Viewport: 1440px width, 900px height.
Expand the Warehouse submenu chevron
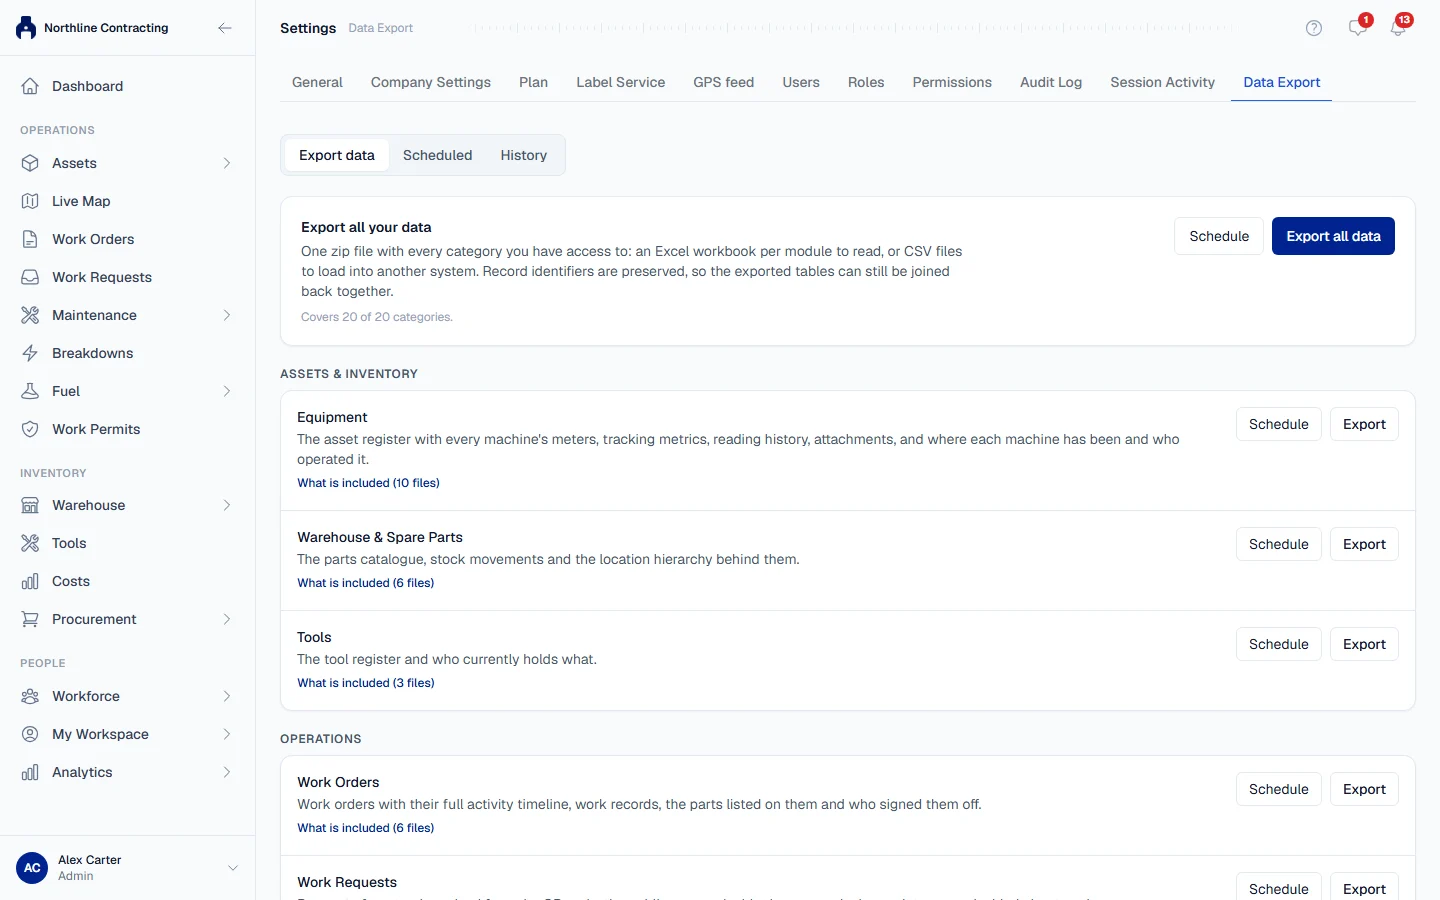coord(227,505)
